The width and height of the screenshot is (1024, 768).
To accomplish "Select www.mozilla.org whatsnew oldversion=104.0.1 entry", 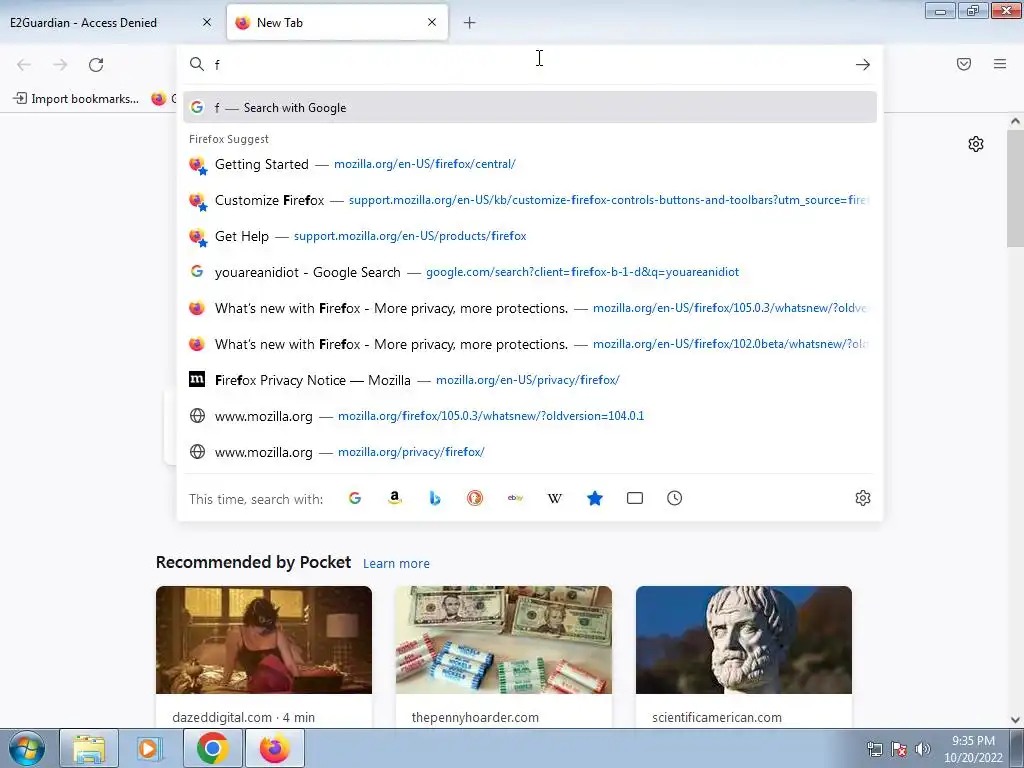I will coord(530,415).
